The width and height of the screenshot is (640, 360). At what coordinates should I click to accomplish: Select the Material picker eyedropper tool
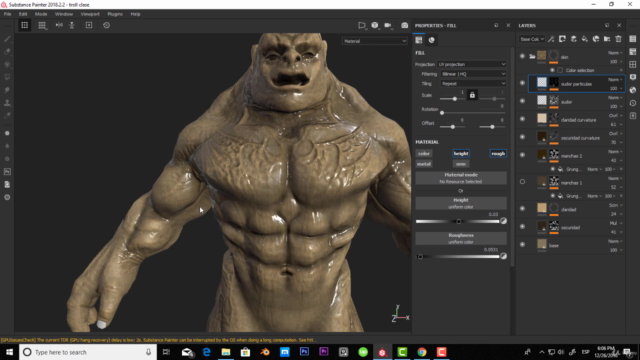(x=7, y=116)
